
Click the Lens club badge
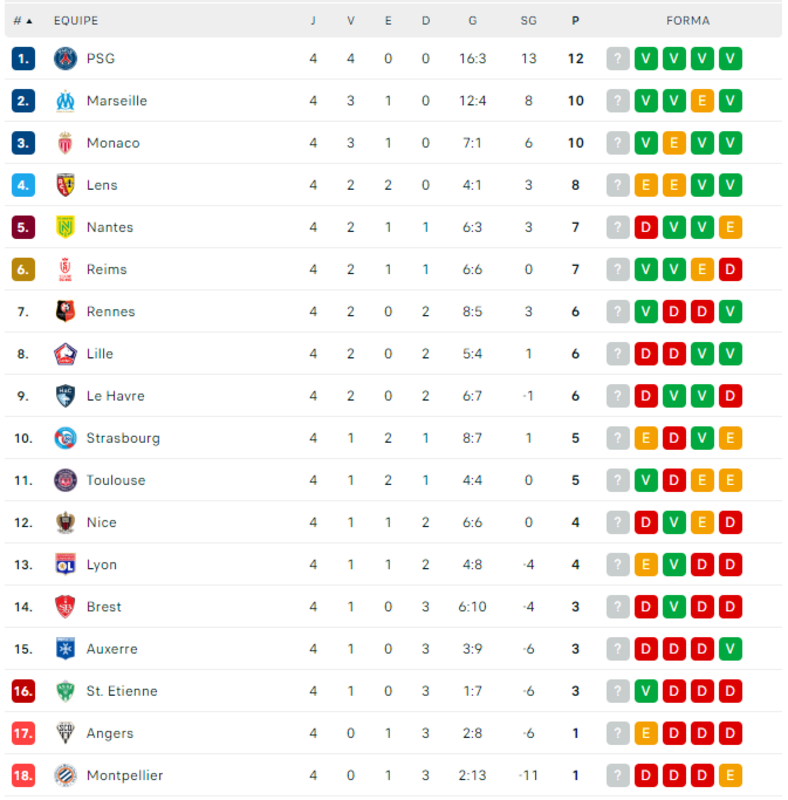[x=65, y=185]
